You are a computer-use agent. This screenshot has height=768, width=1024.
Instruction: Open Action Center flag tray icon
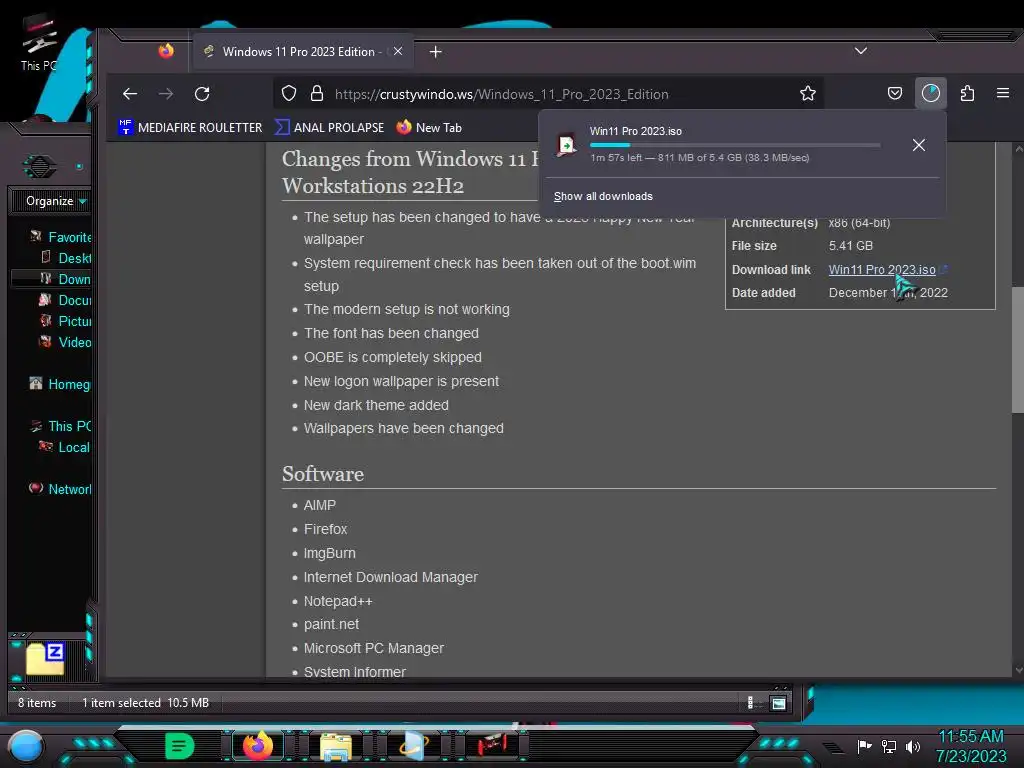(864, 746)
